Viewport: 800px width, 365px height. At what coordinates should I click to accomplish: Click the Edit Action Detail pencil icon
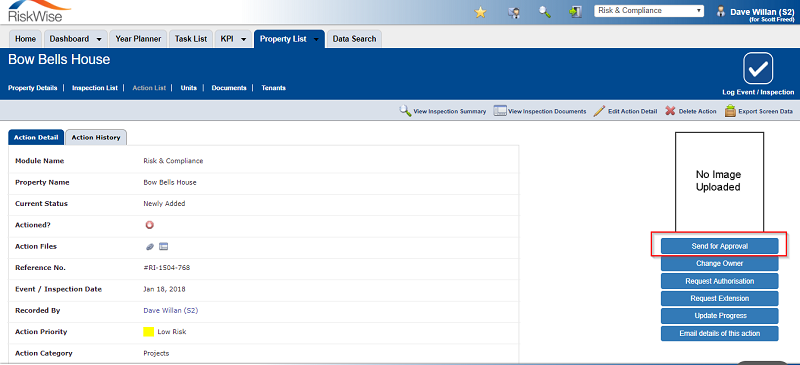coord(599,111)
